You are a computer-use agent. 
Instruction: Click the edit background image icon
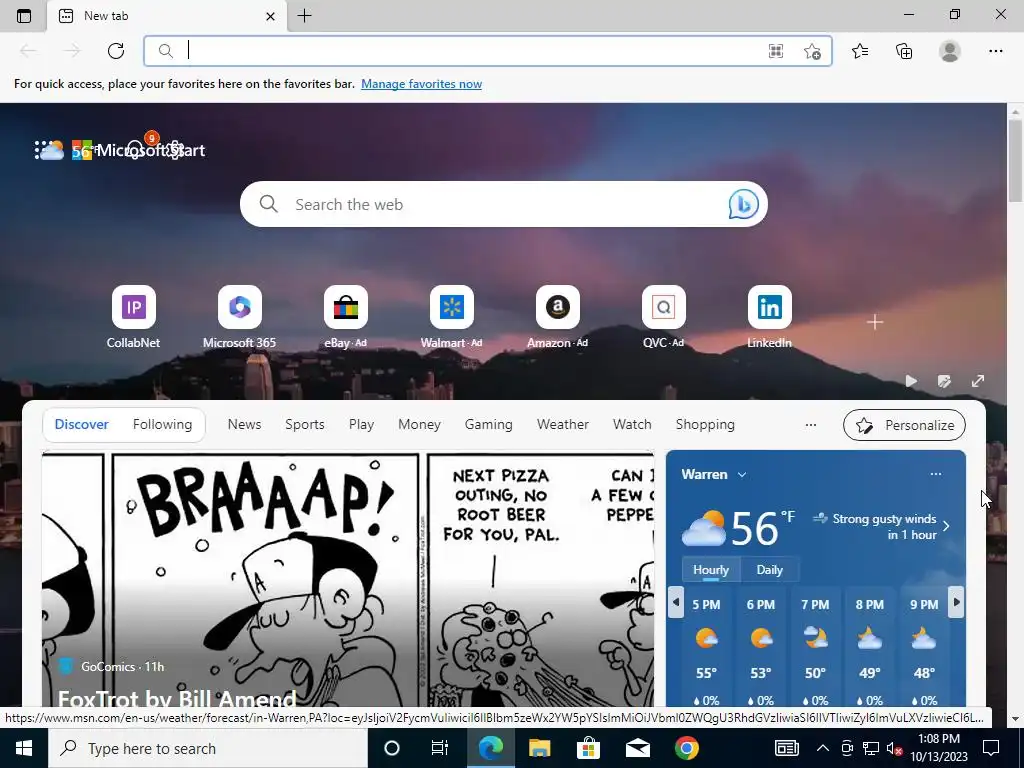[x=944, y=381]
